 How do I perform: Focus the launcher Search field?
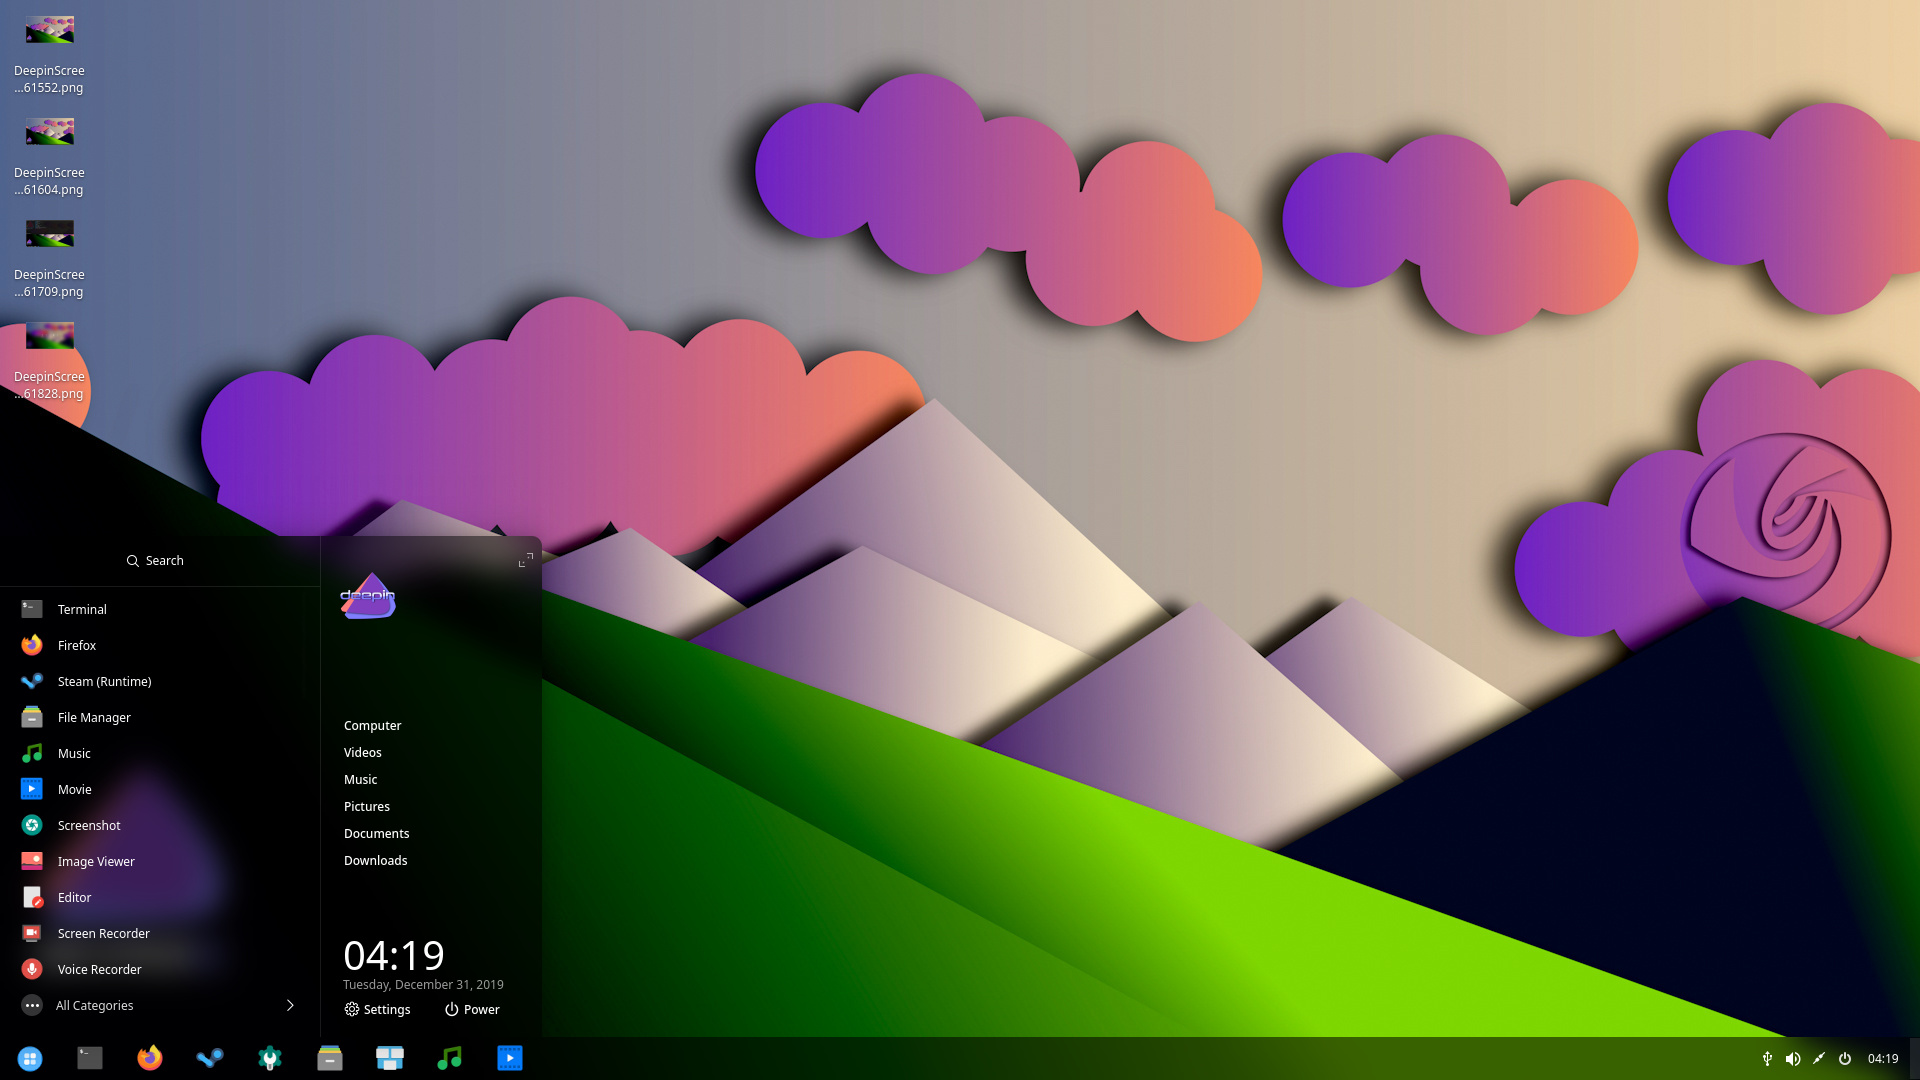tap(160, 561)
